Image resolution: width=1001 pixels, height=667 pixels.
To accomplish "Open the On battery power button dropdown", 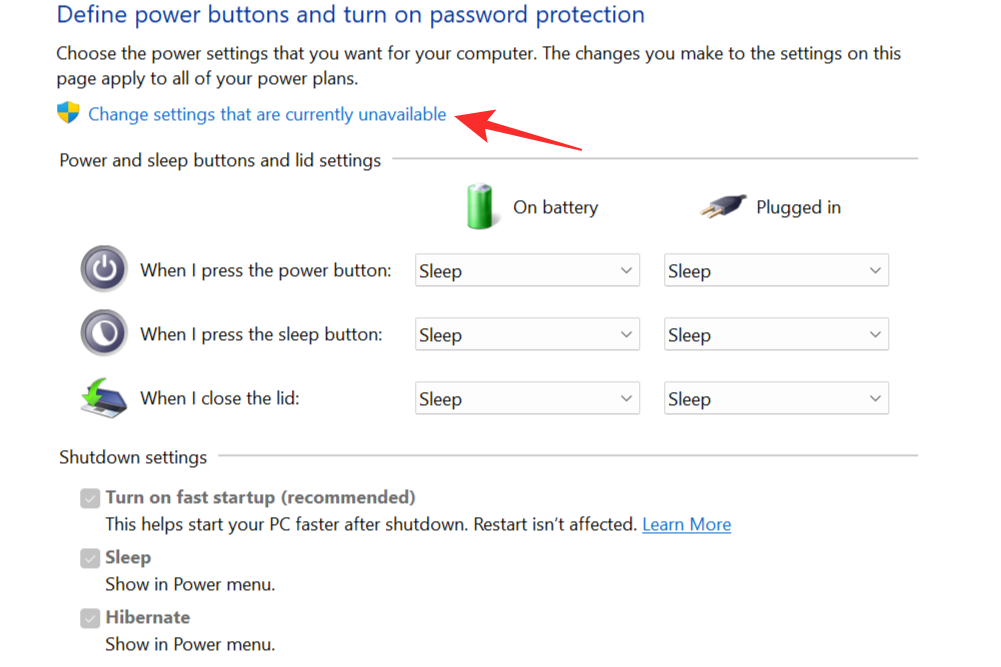I will click(x=527, y=269).
